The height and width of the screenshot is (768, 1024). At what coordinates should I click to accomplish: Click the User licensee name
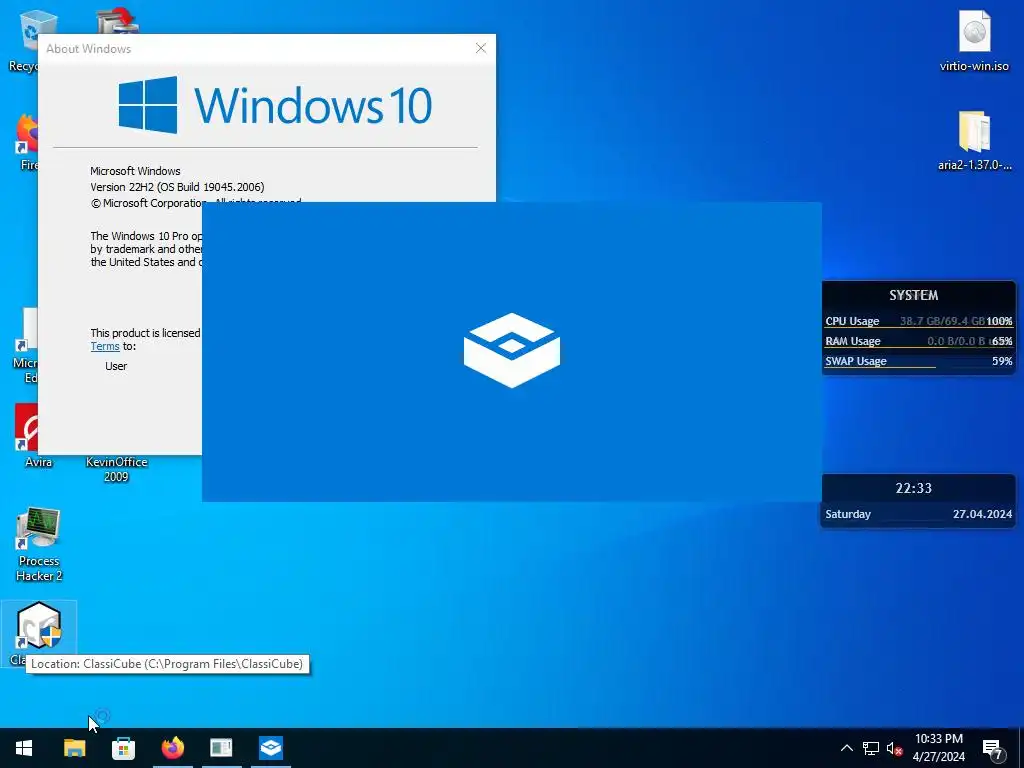pyautogui.click(x=116, y=366)
